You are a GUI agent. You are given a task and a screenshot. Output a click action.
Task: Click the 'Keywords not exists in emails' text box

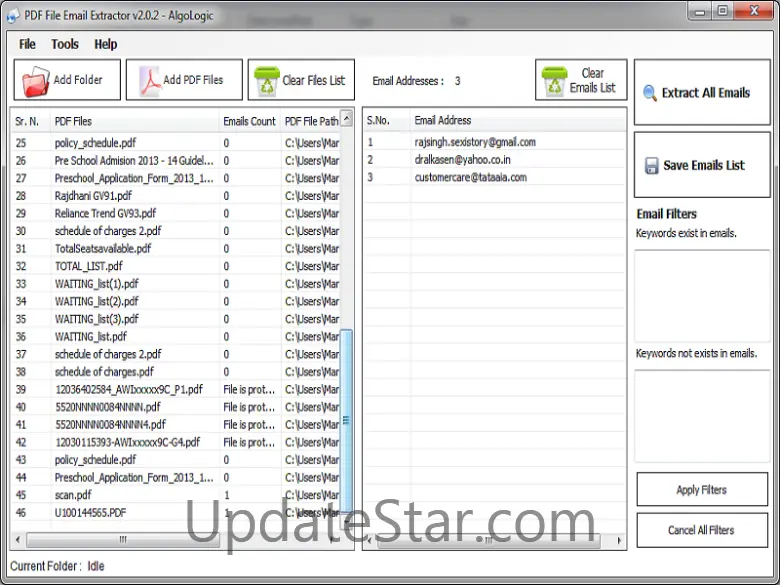(702, 416)
